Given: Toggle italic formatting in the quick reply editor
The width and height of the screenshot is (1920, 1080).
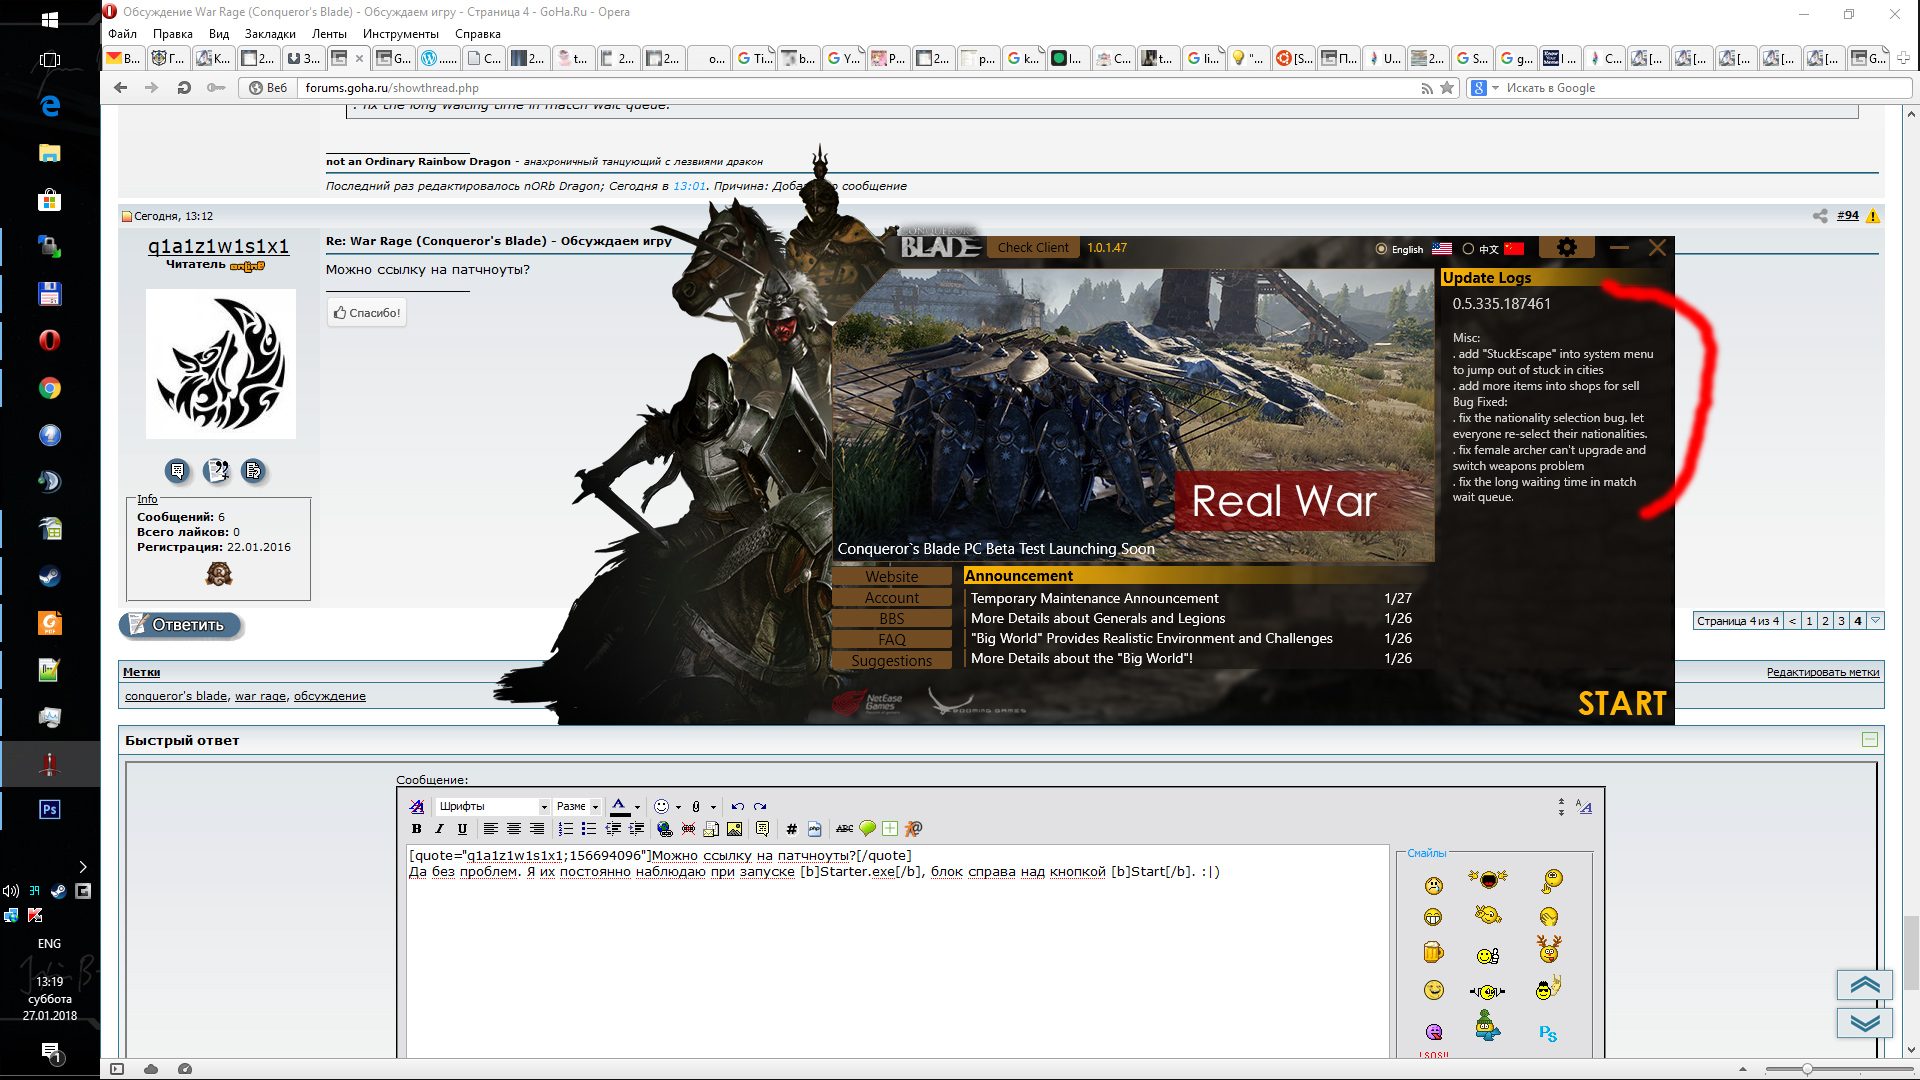Looking at the screenshot, I should point(439,829).
